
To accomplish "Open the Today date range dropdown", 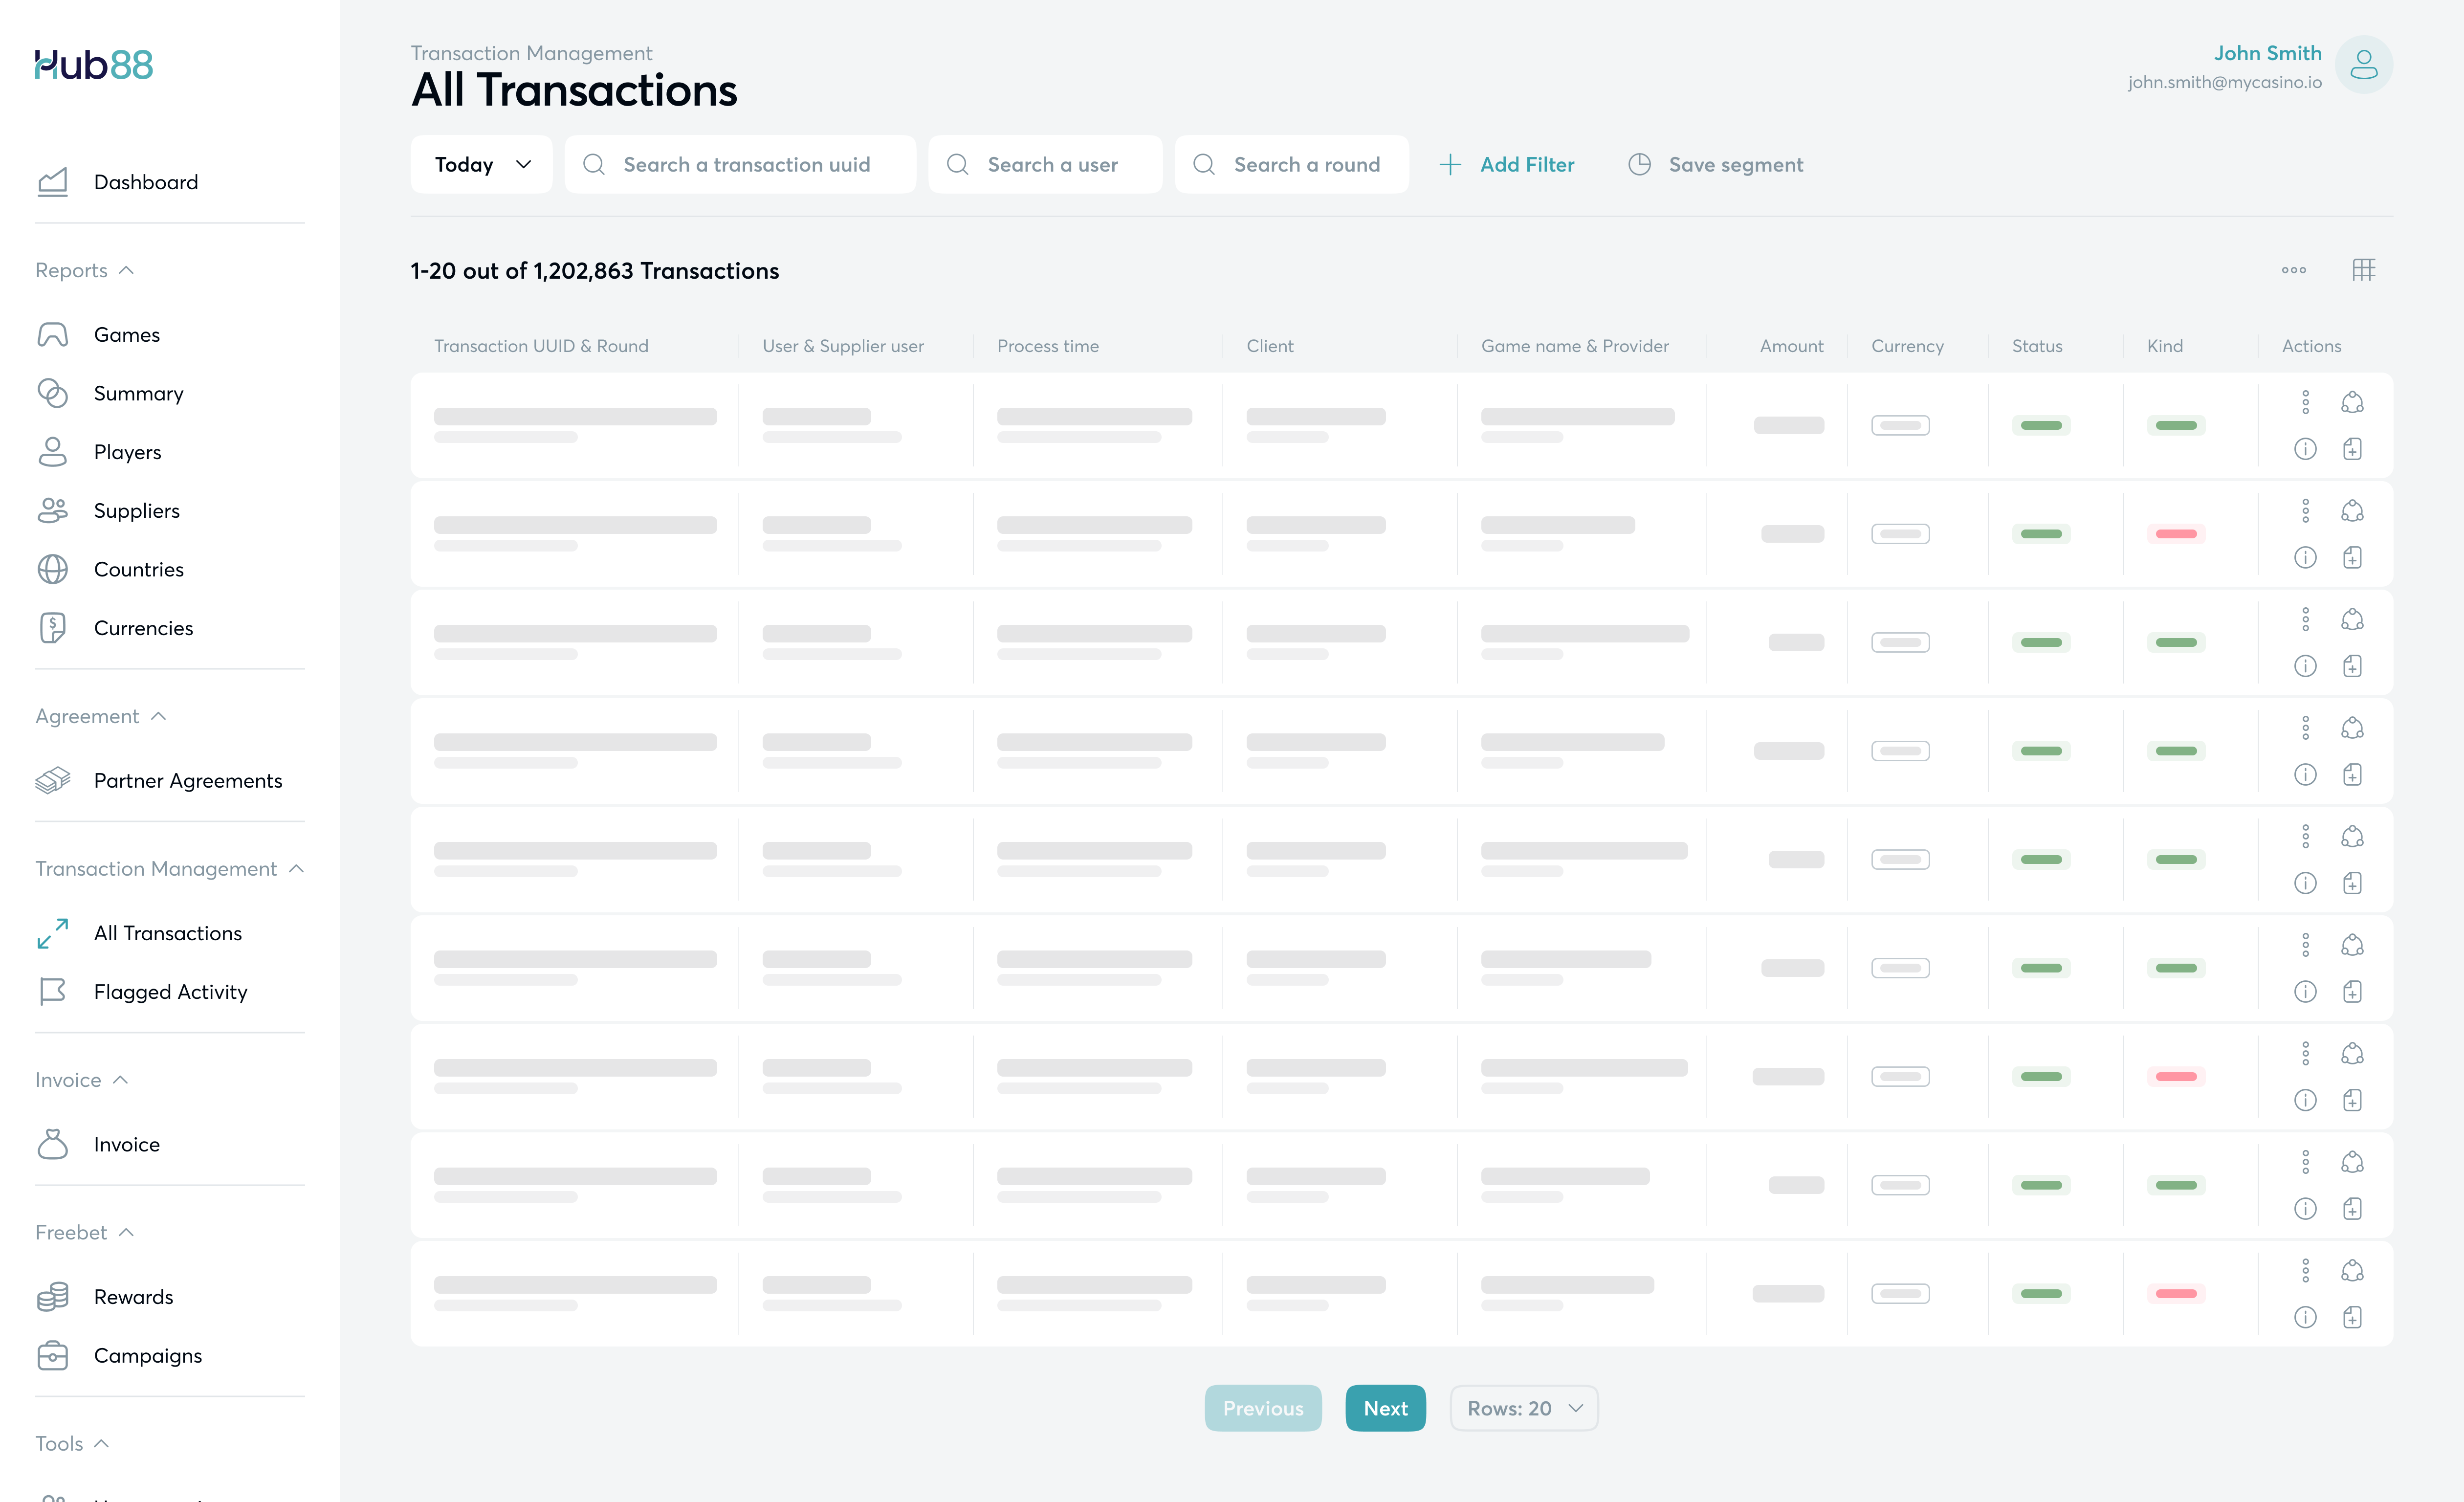I will click(x=481, y=165).
